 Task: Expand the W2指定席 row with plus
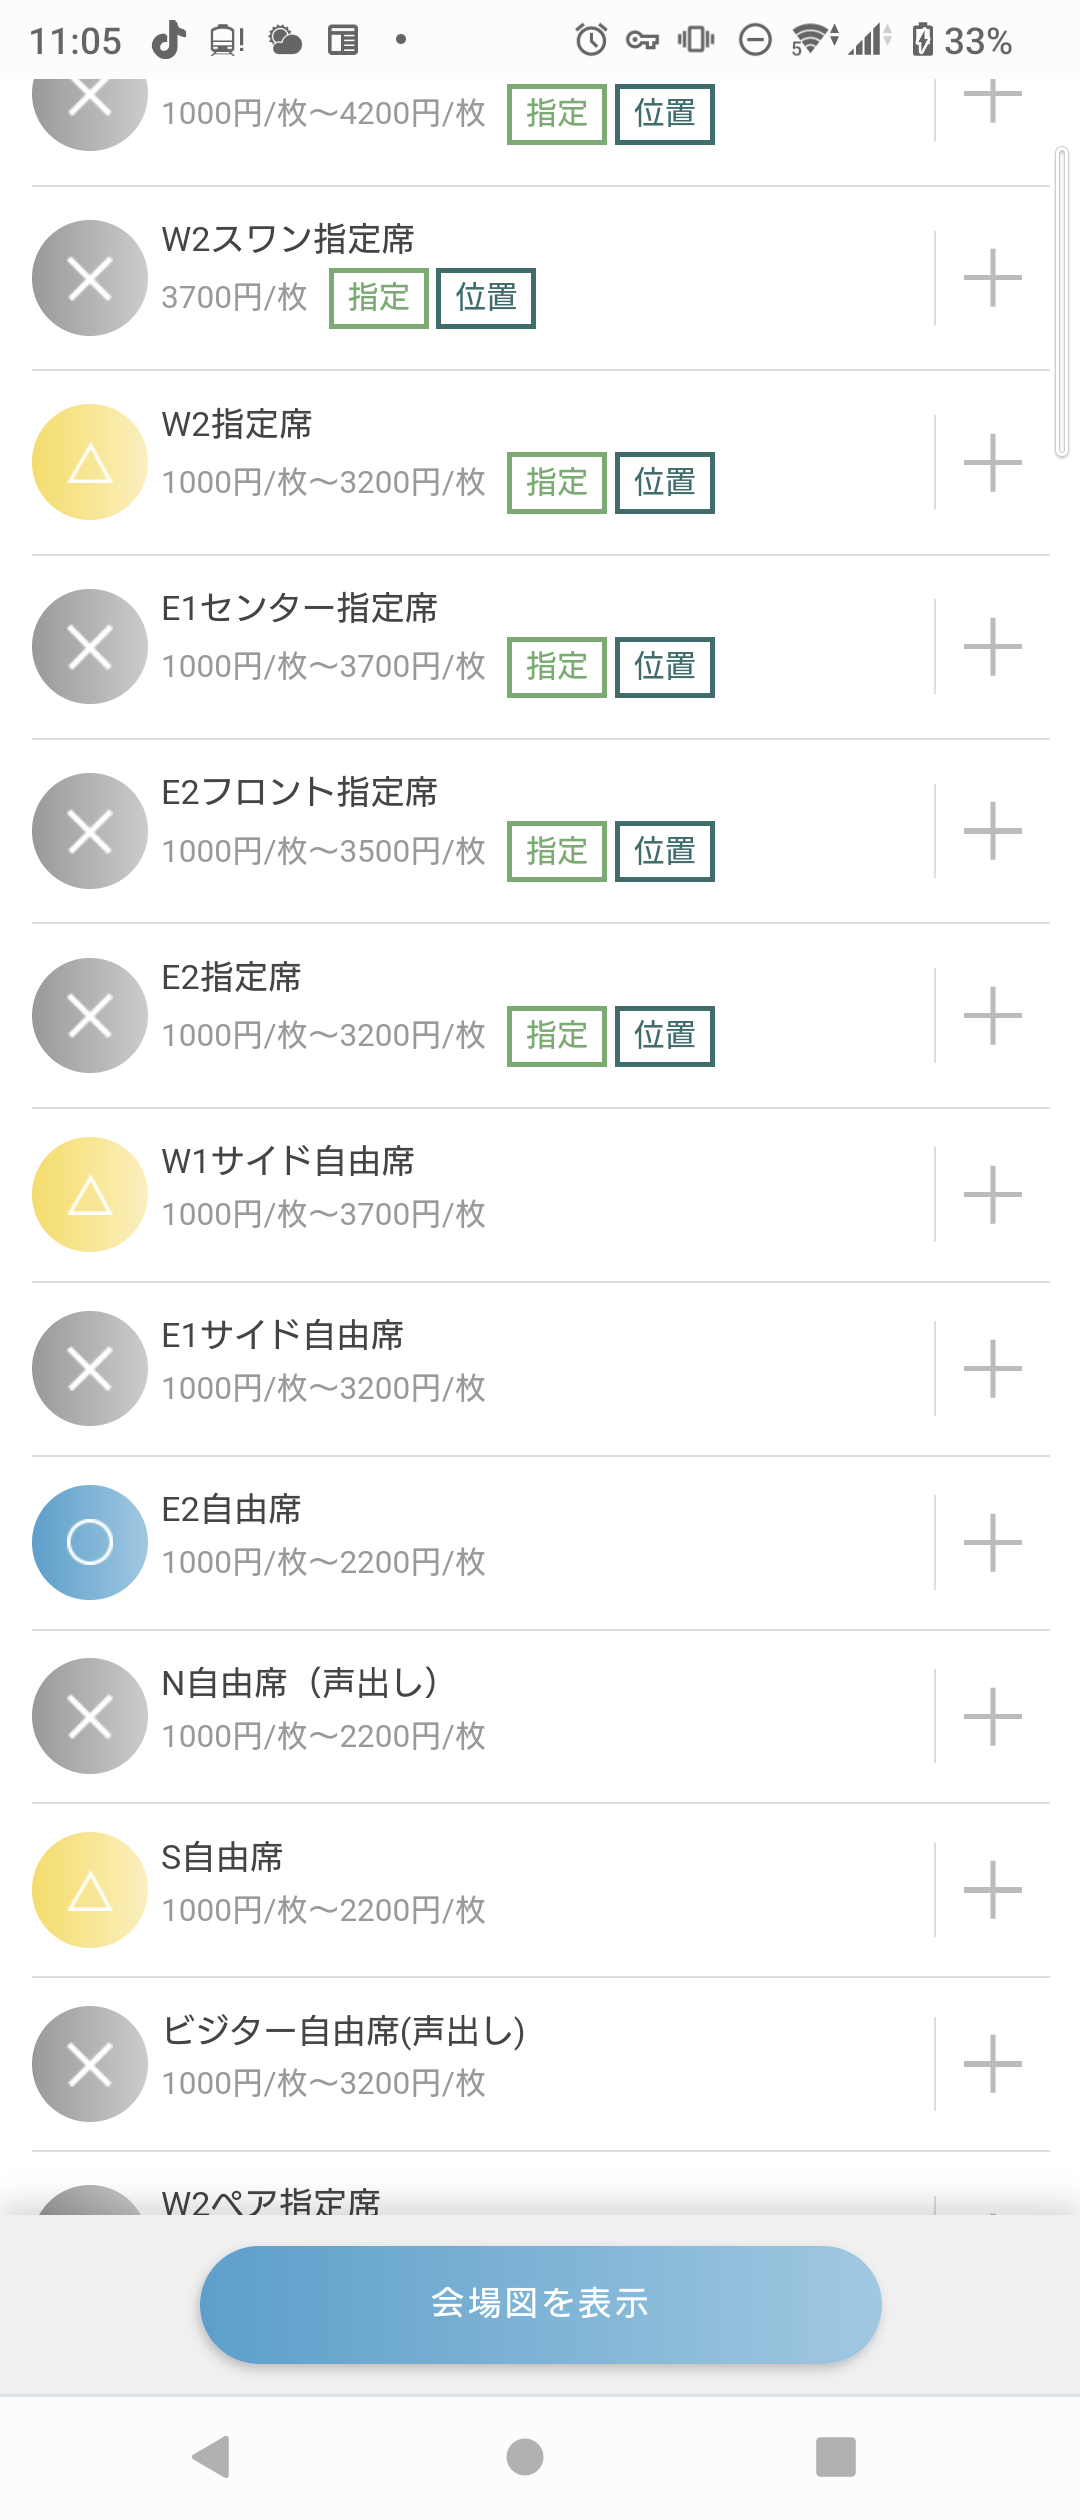pyautogui.click(x=992, y=463)
